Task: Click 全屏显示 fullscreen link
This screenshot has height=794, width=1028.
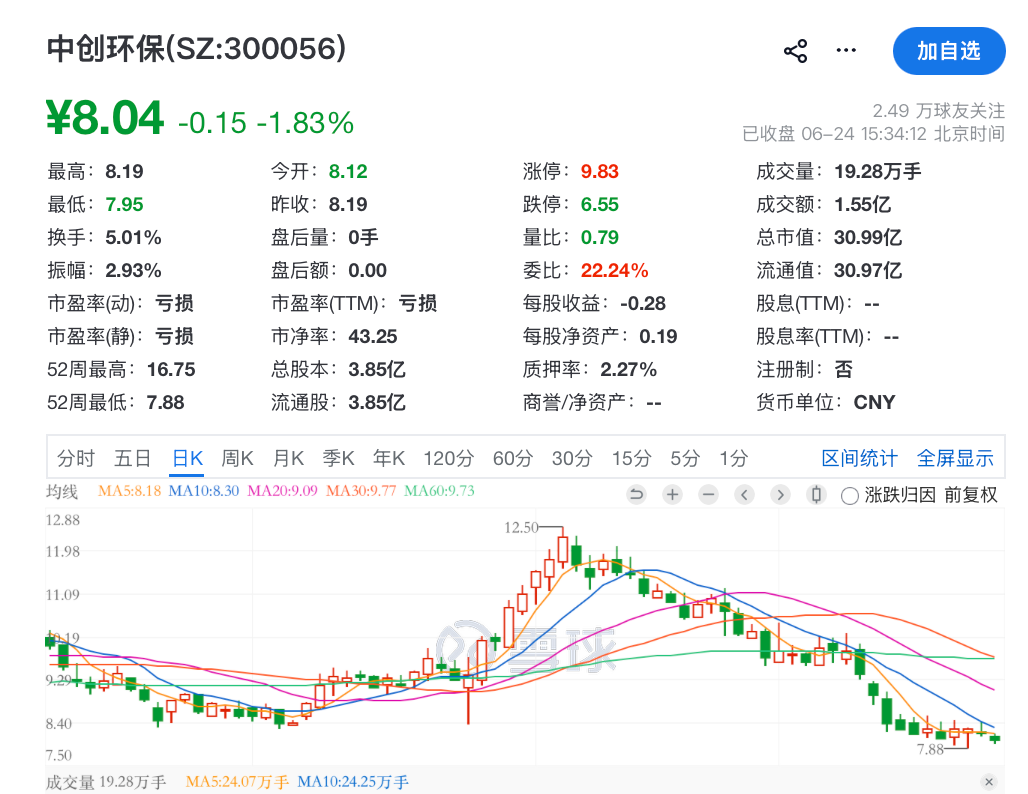Action: tap(955, 458)
